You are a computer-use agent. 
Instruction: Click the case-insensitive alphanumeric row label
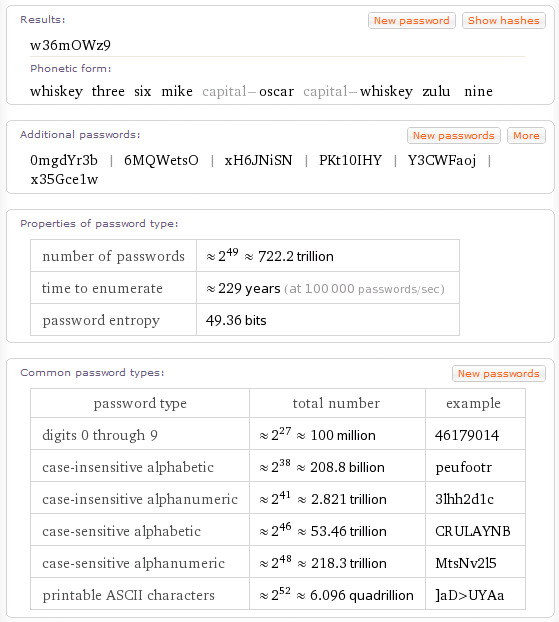coord(140,499)
